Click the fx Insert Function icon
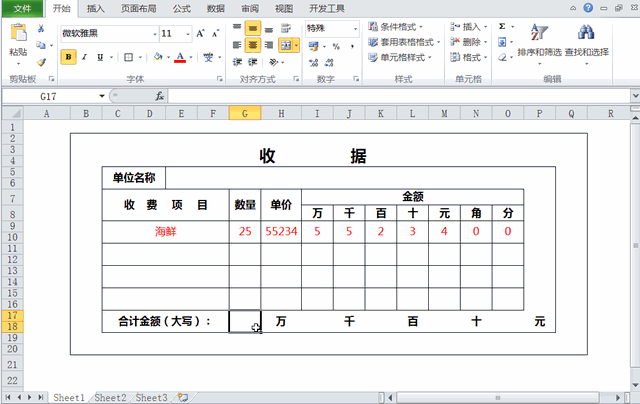The image size is (640, 404). pyautogui.click(x=159, y=96)
